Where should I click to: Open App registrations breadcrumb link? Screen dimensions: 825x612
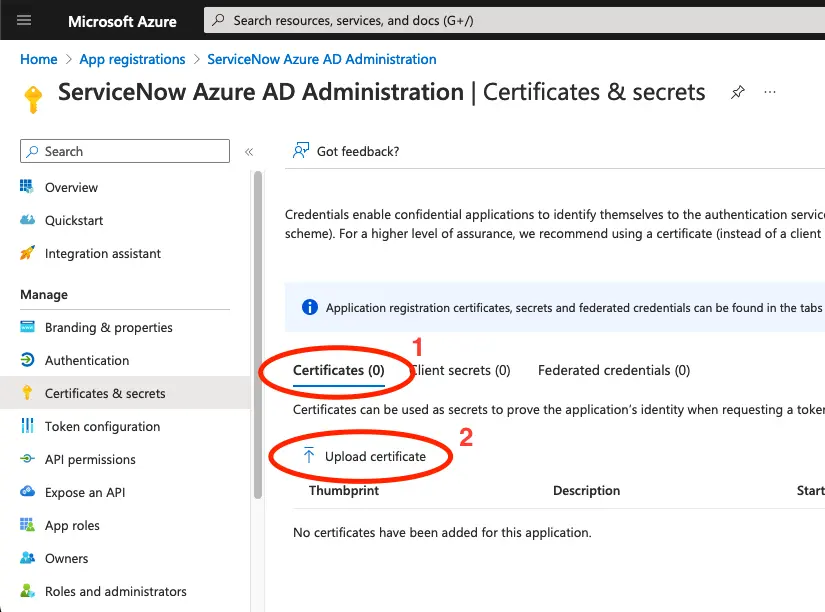pyautogui.click(x=132, y=59)
